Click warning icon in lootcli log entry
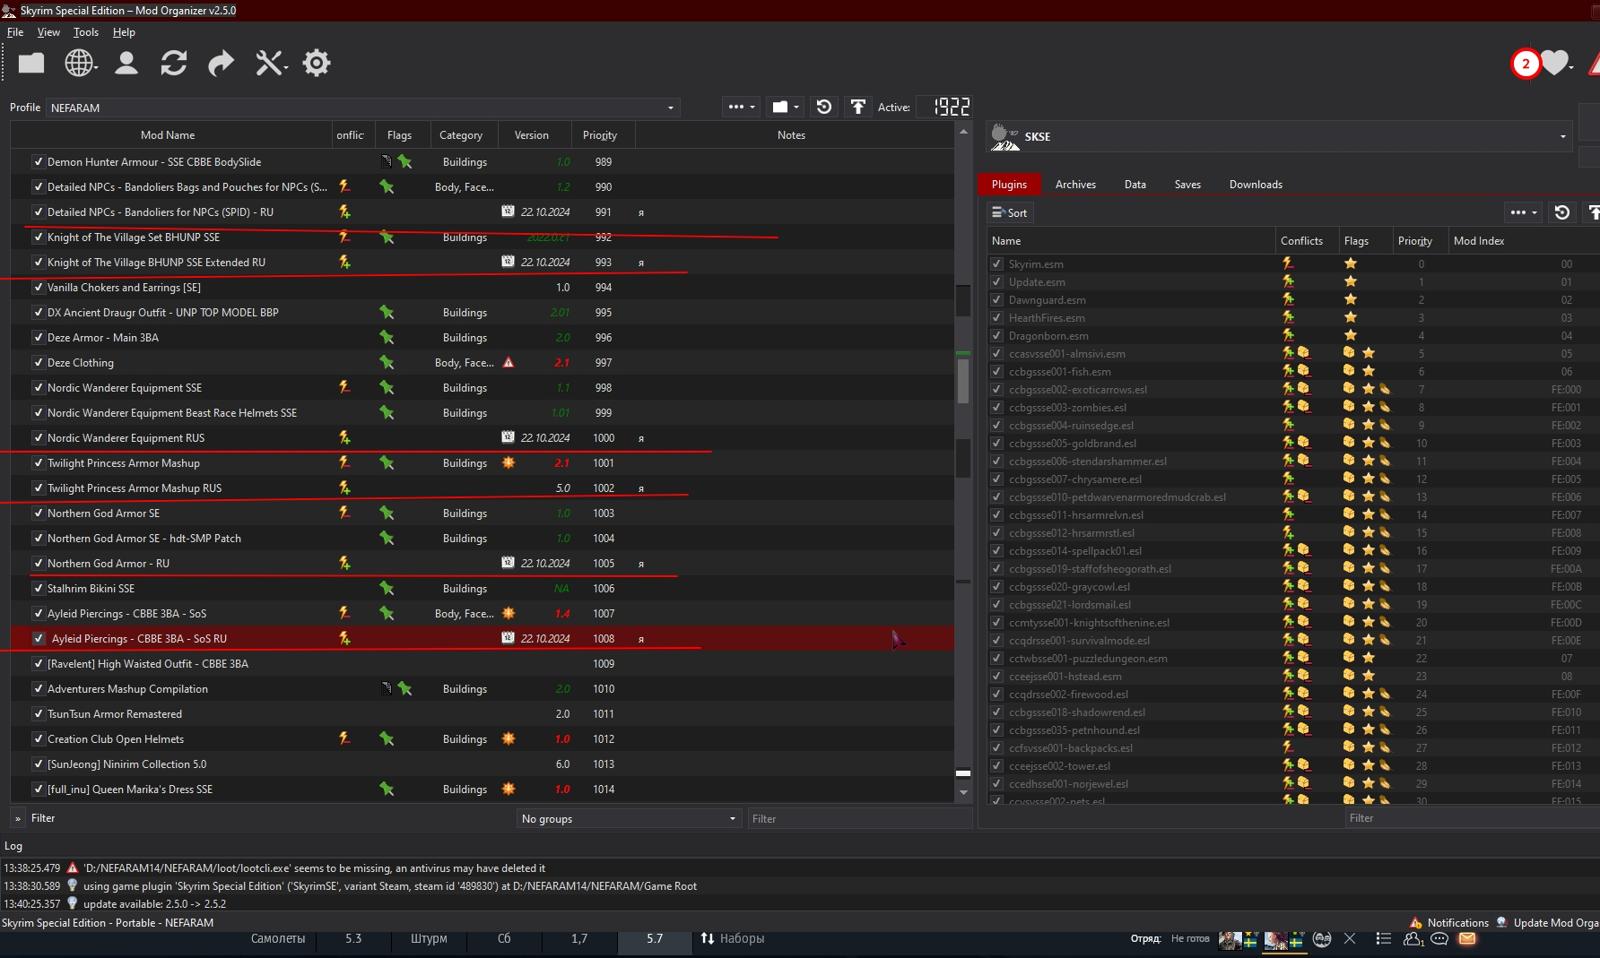The height and width of the screenshot is (958, 1600). tap(72, 868)
